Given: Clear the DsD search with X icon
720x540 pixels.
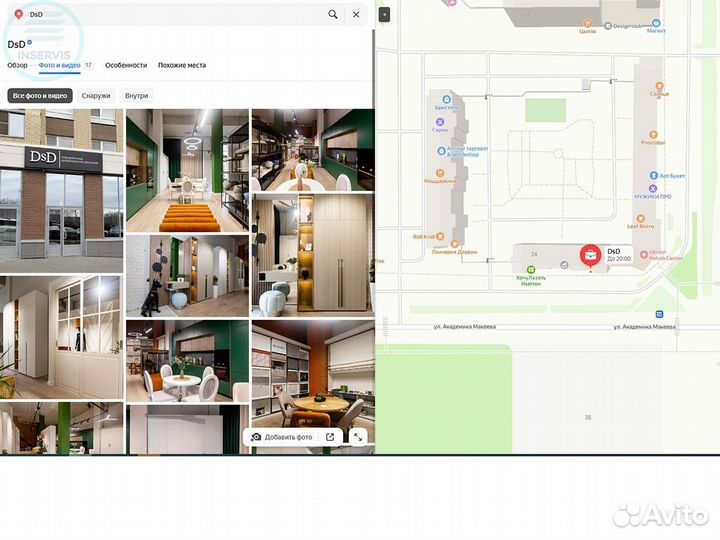Looking at the screenshot, I should pos(356,15).
